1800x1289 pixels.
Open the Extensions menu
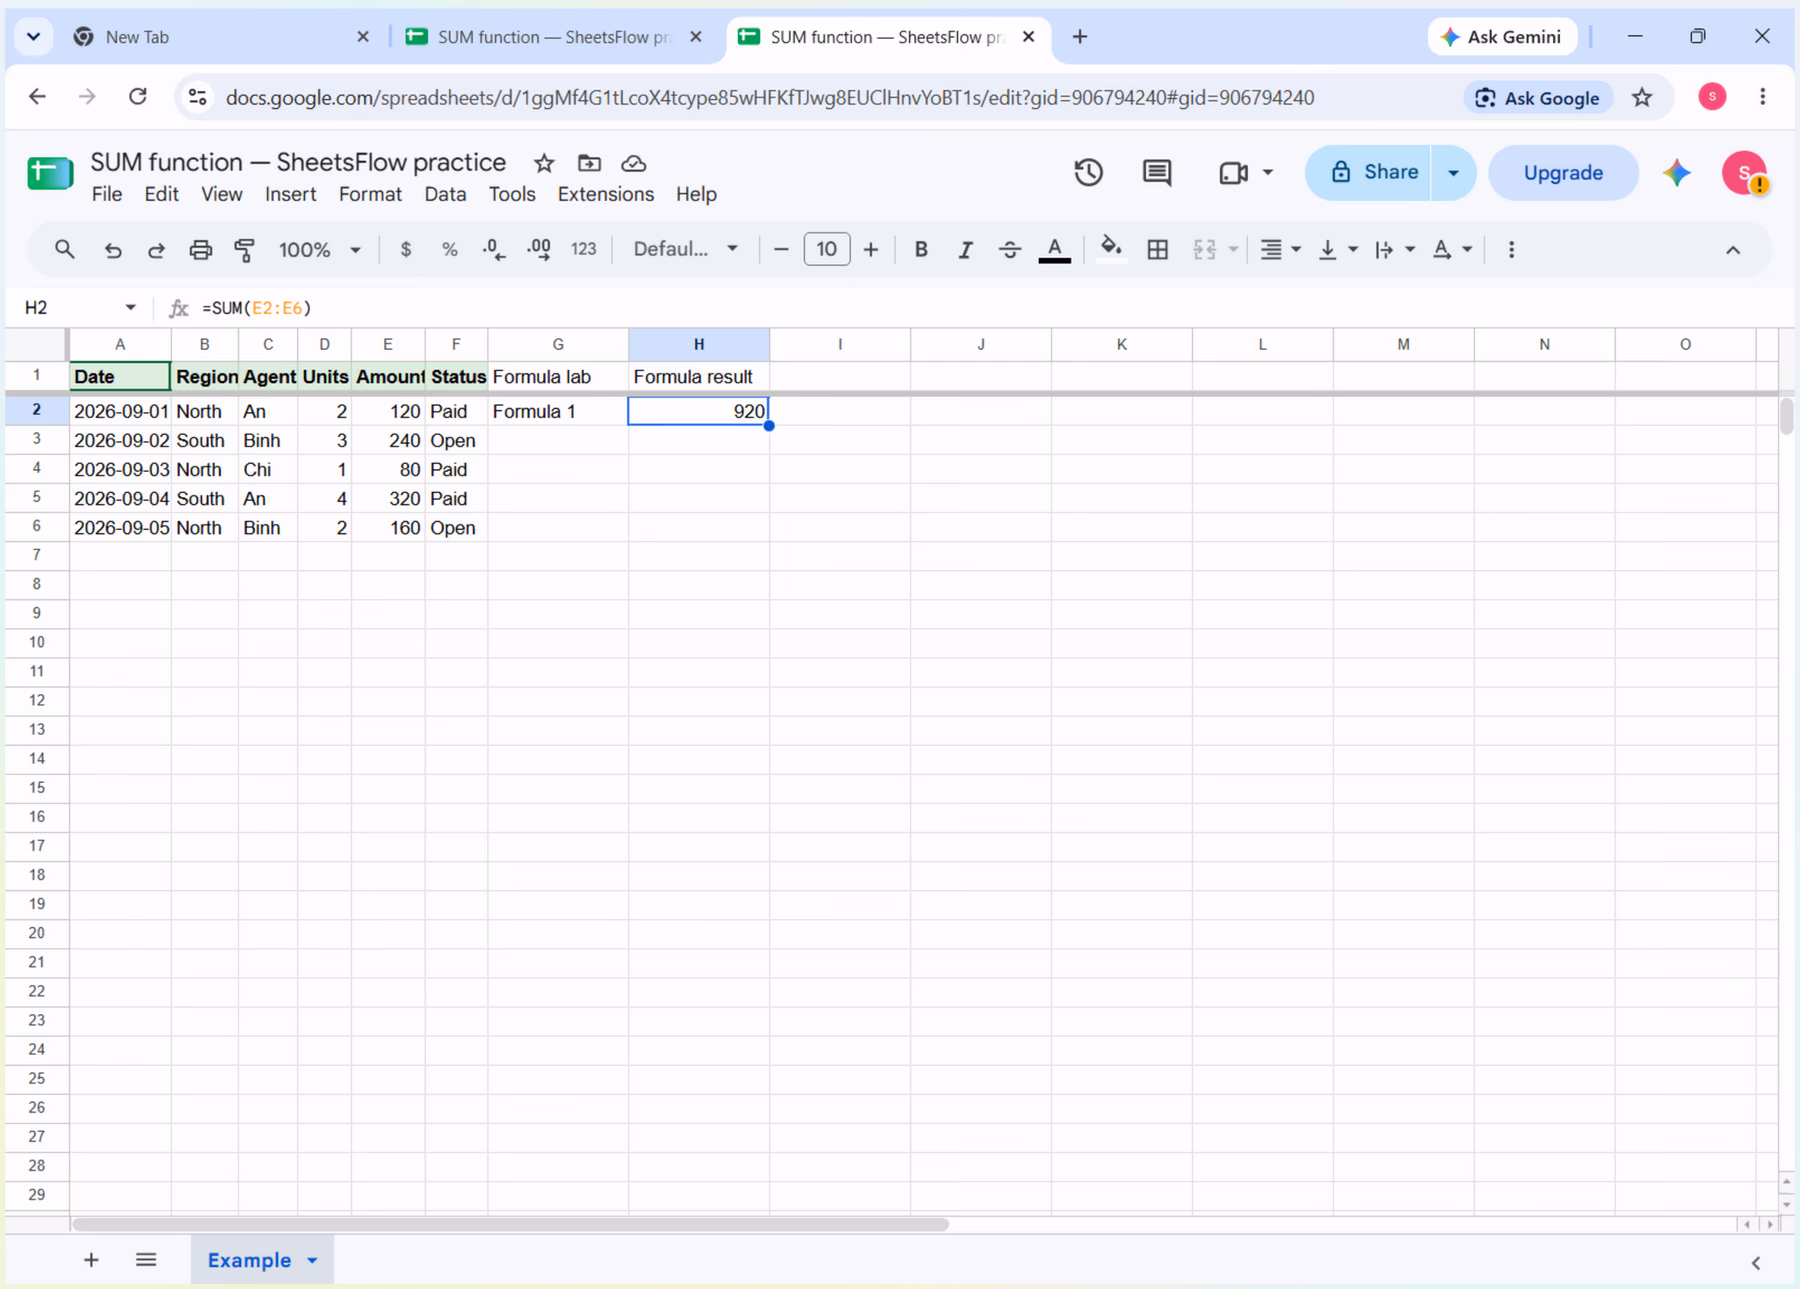(606, 194)
